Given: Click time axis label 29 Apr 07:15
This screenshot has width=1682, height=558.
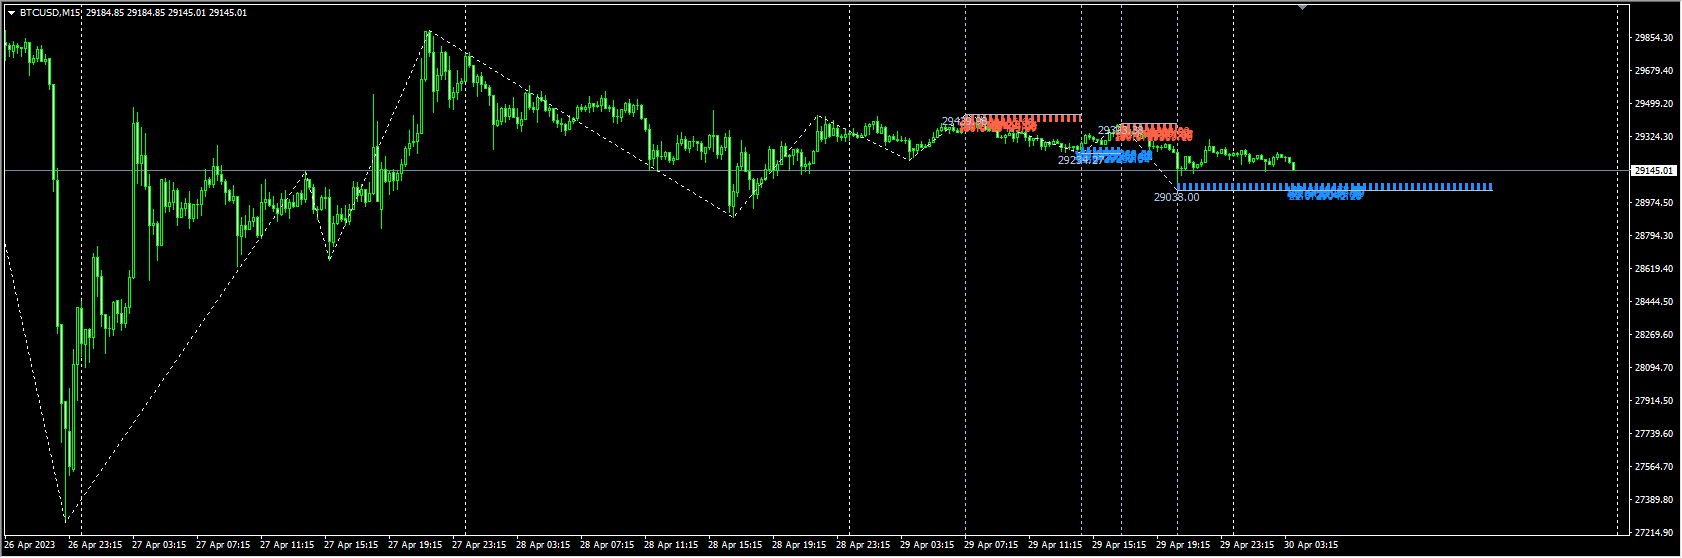Looking at the screenshot, I should pos(991,546).
